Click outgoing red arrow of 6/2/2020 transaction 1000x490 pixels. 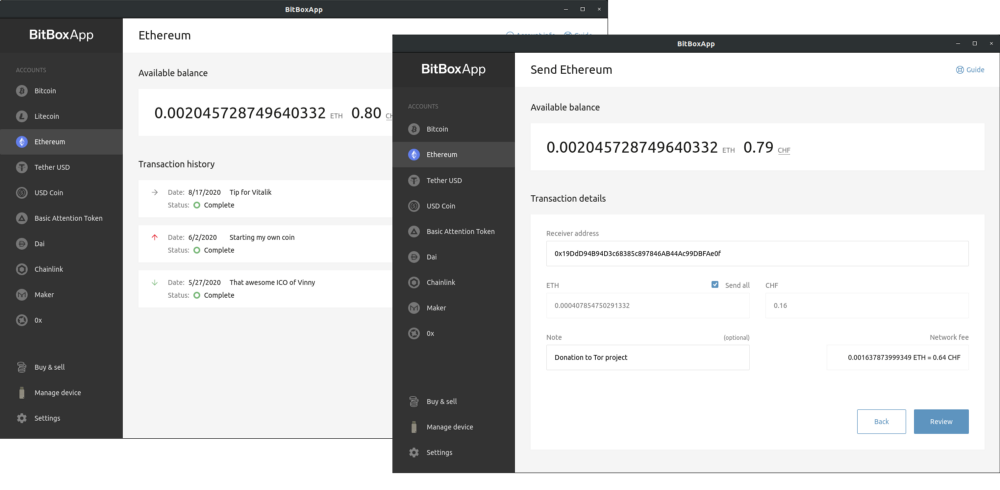tap(154, 237)
